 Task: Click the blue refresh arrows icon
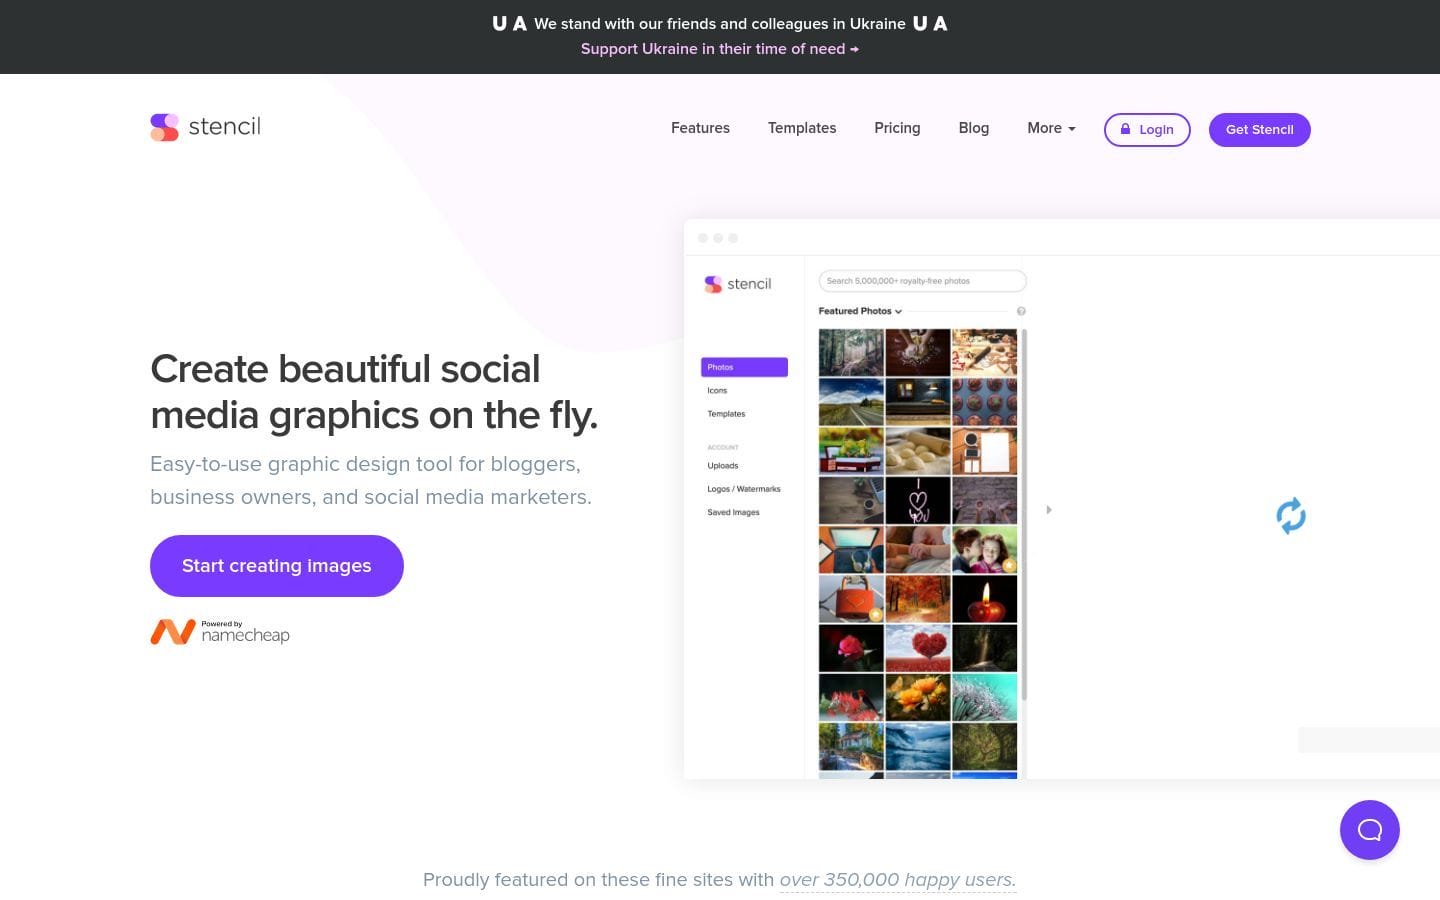1291,516
